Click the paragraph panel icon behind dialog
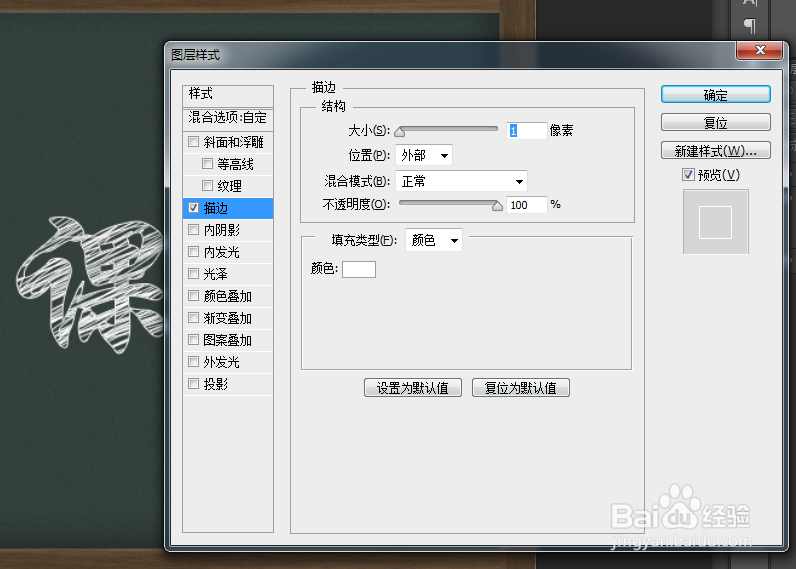 click(x=750, y=25)
